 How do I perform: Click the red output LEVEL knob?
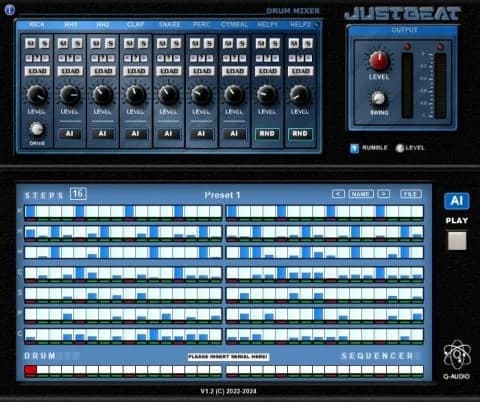tap(379, 60)
